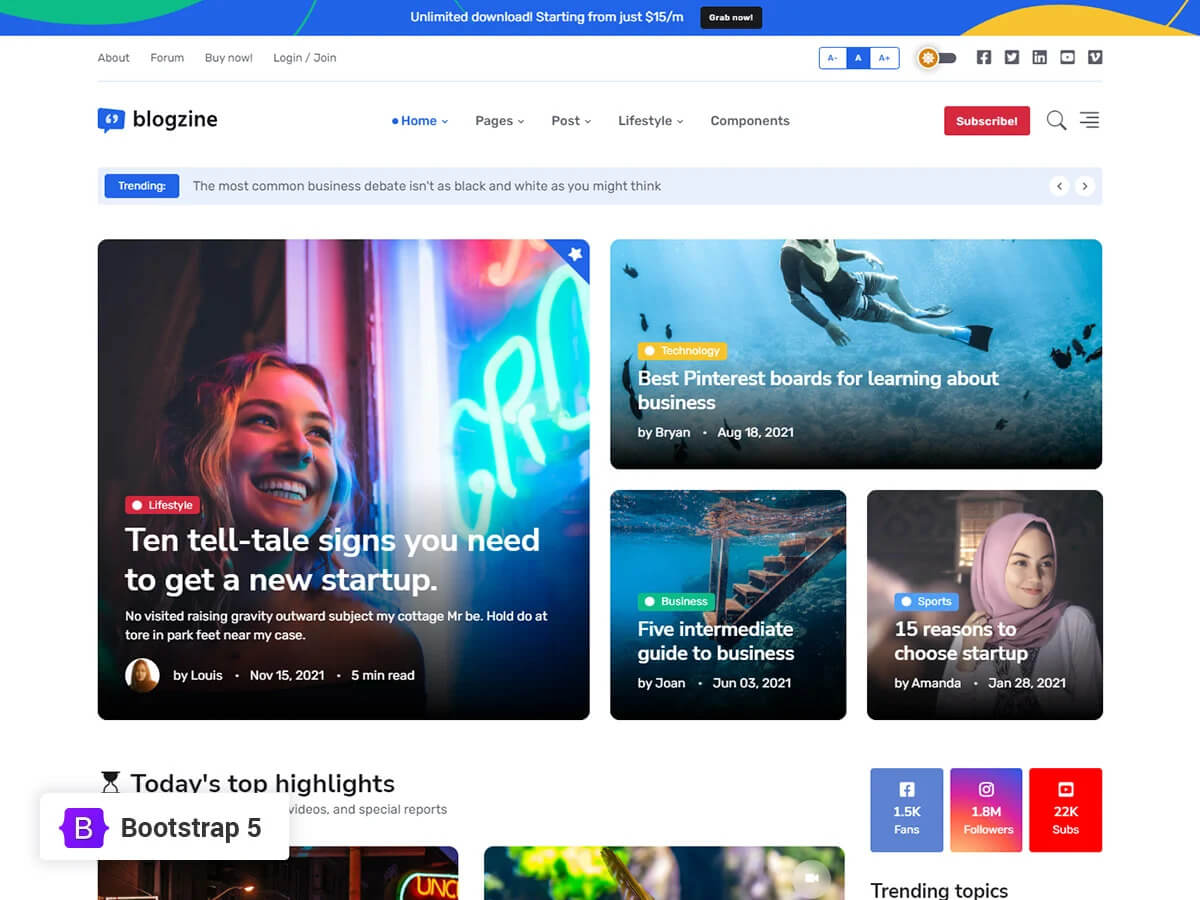Click the Grab now! offer button
The image size is (1200, 900).
coord(731,17)
